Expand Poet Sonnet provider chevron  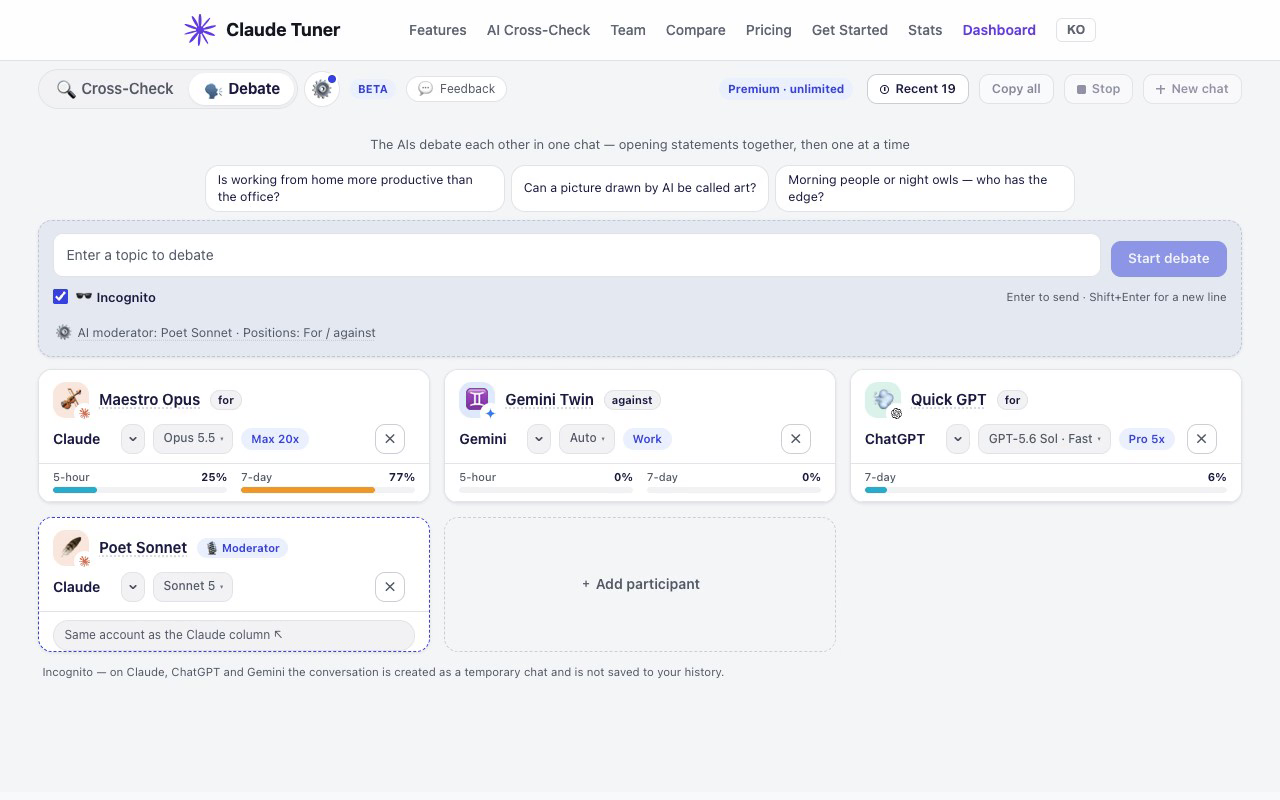coord(133,587)
